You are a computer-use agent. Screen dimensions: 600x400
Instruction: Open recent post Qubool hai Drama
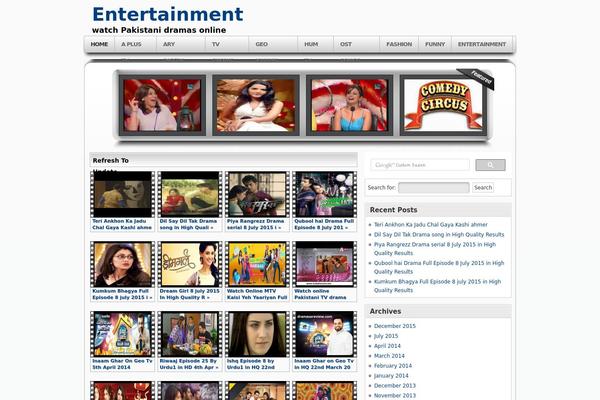[x=439, y=267]
